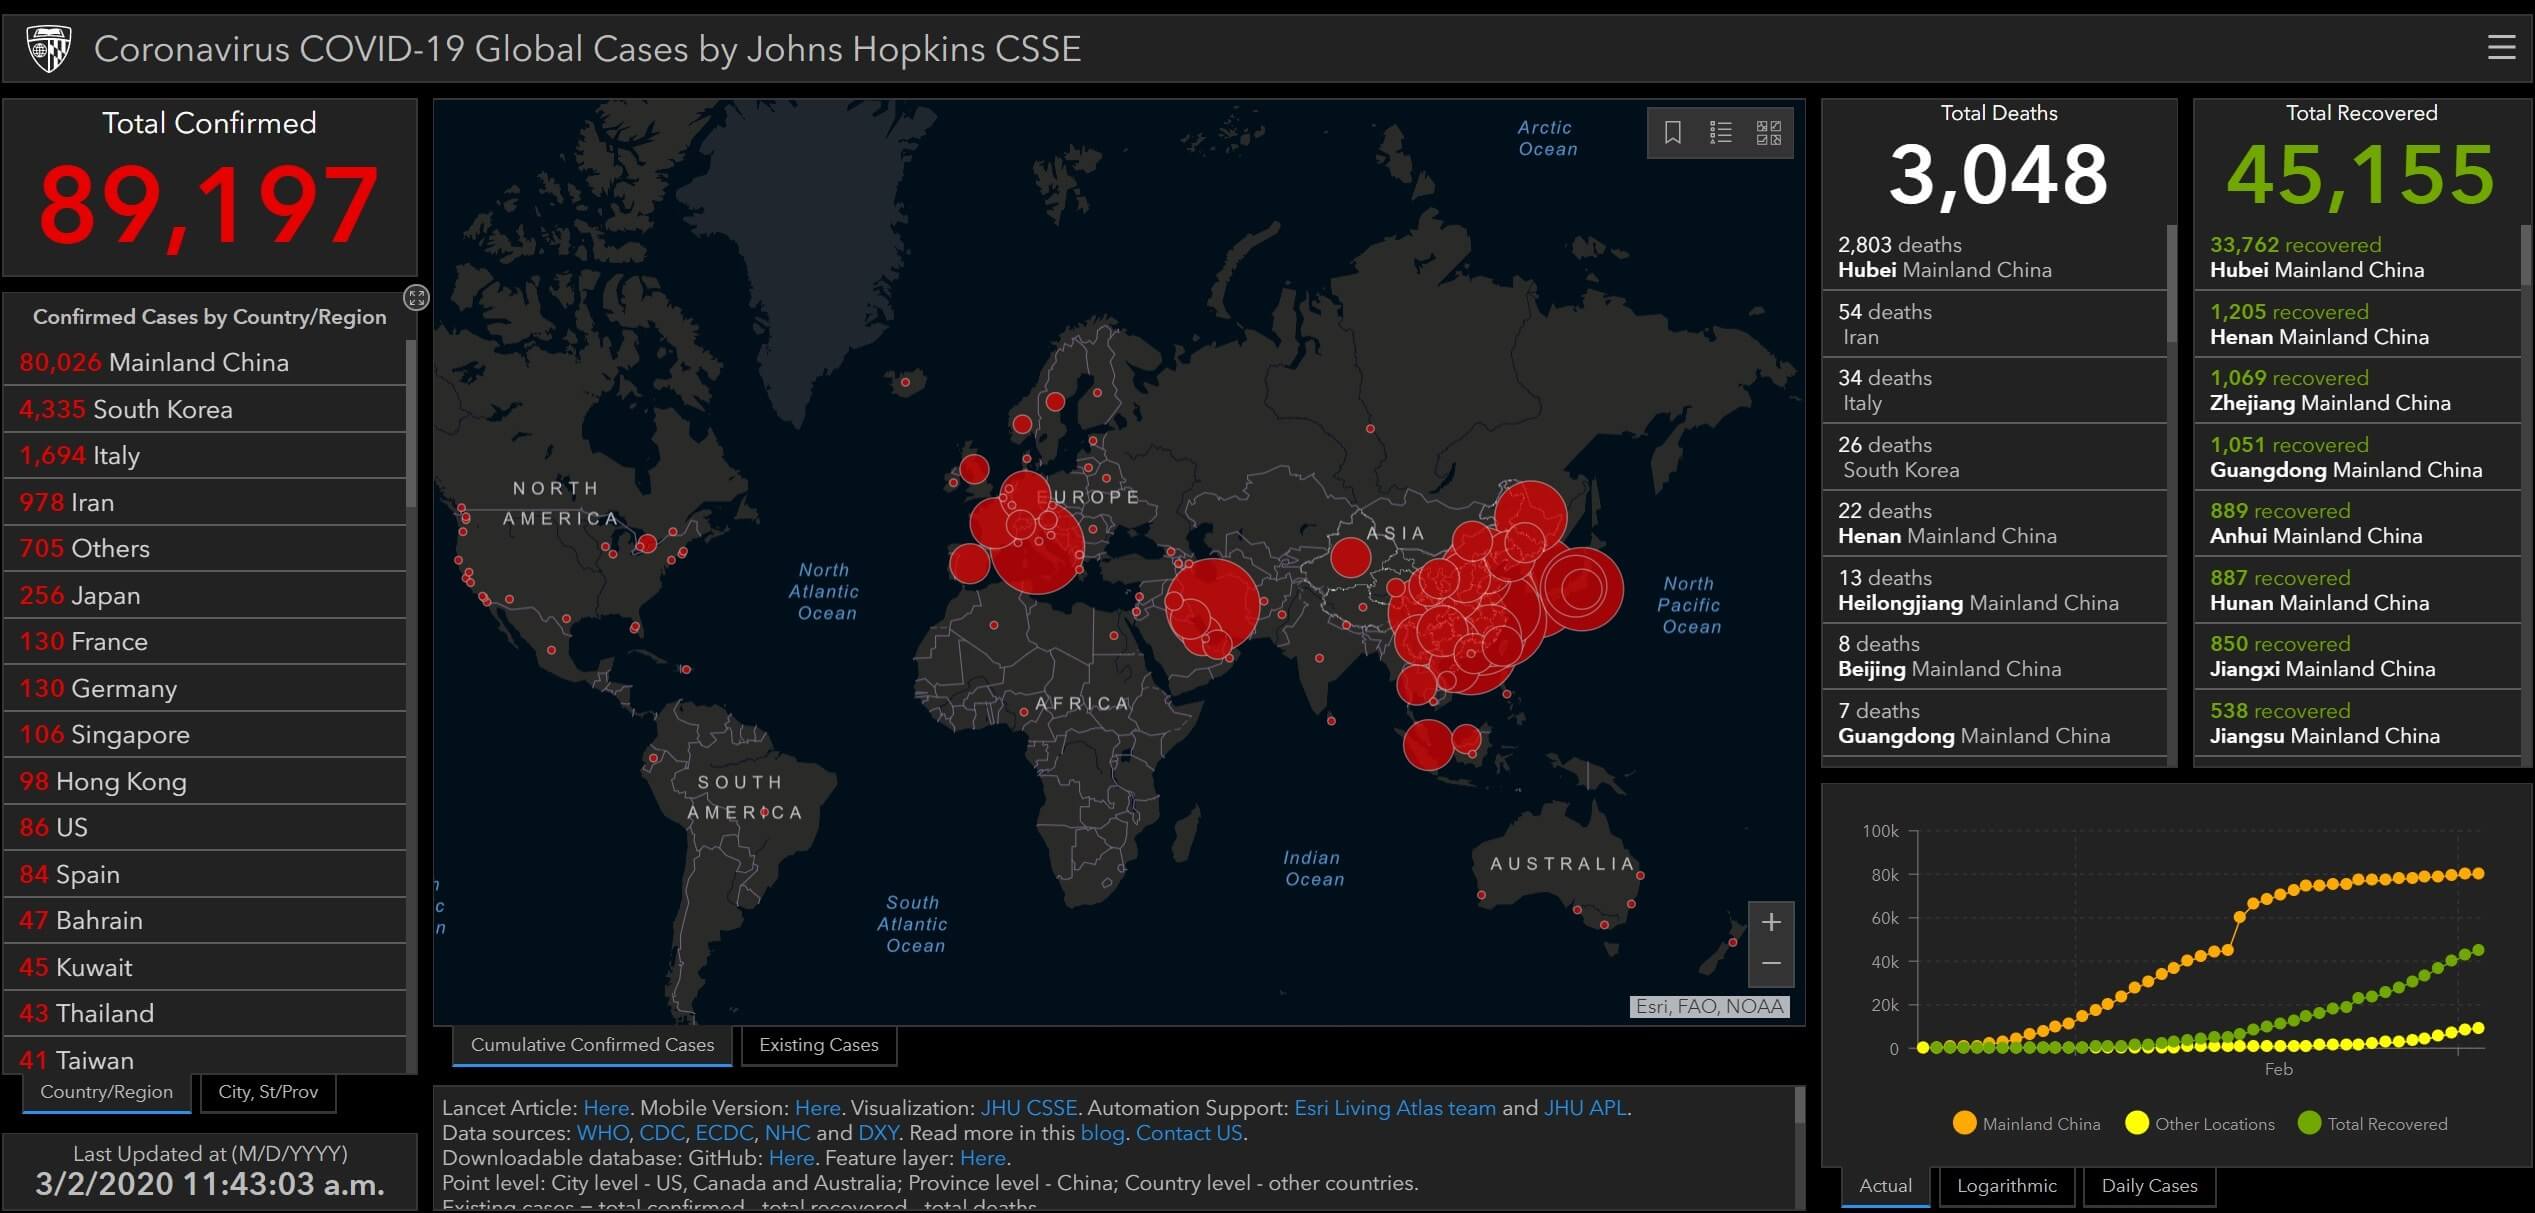
Task: Select the 43 Thailand row
Action: pyautogui.click(x=205, y=1013)
